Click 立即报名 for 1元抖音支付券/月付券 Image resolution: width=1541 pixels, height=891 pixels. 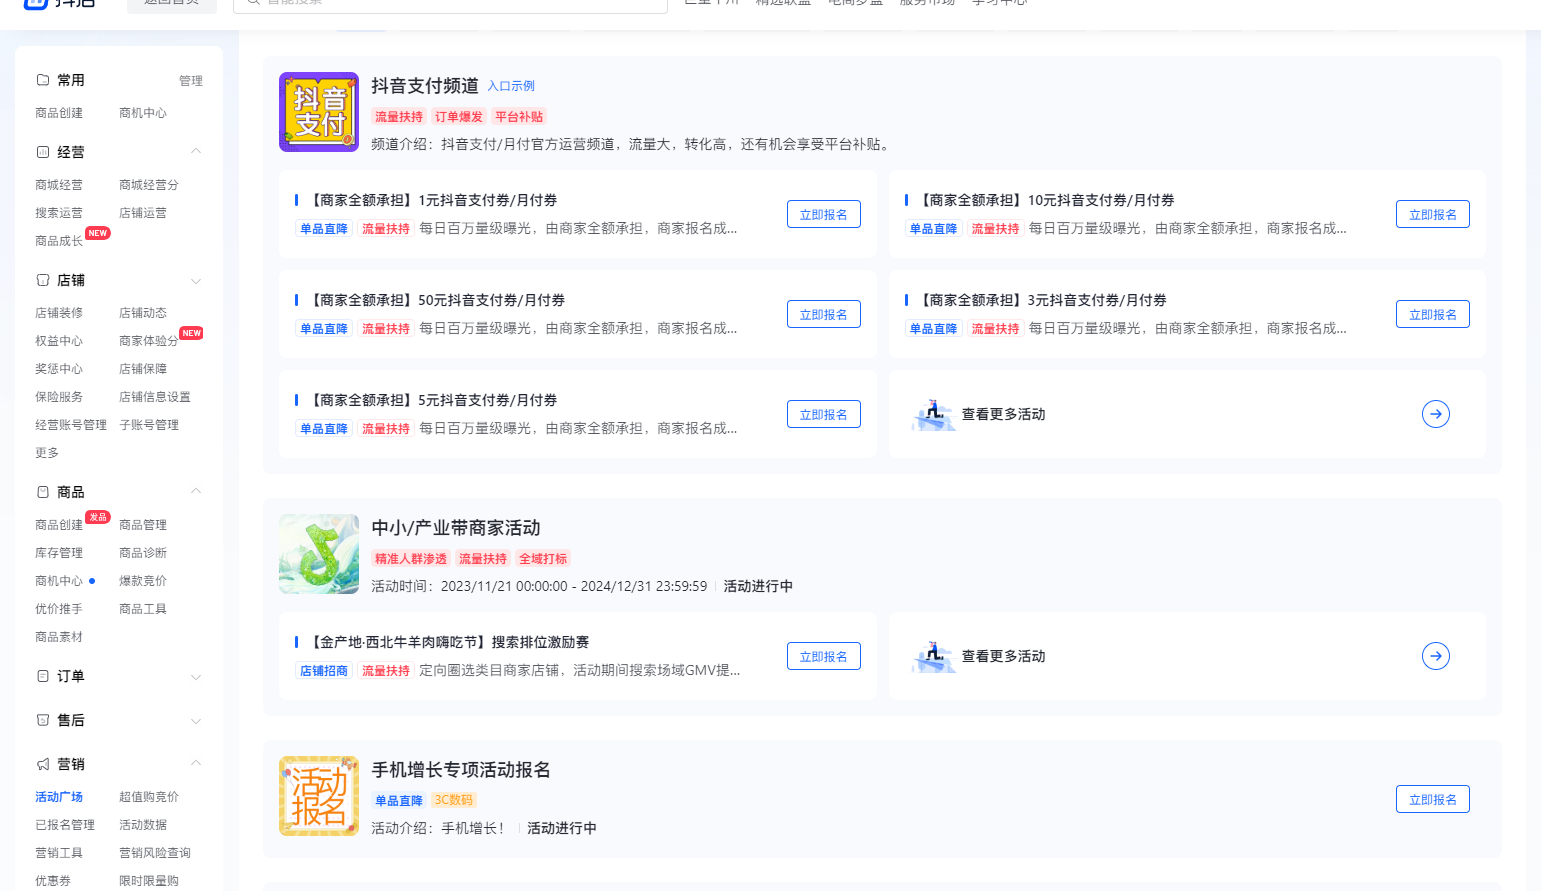coord(823,214)
